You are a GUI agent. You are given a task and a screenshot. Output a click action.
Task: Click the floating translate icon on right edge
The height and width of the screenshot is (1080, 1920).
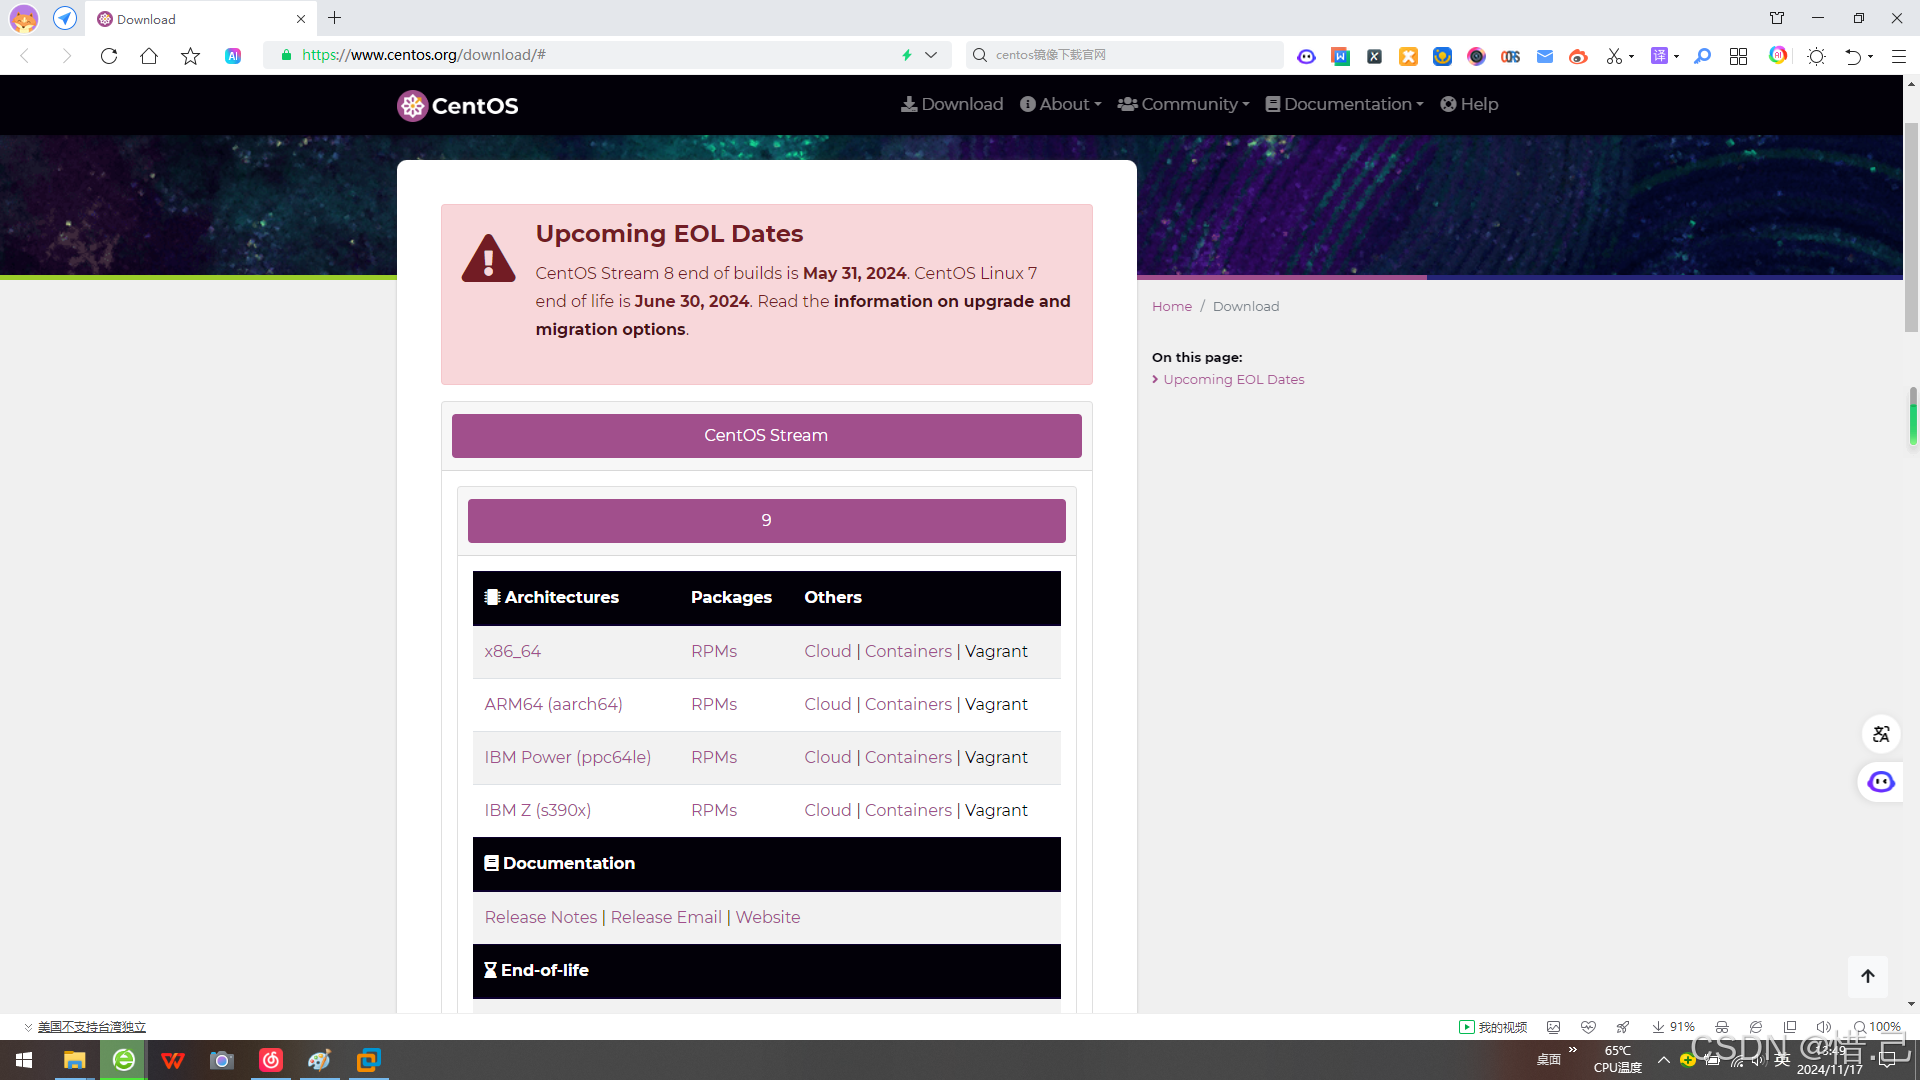tap(1881, 734)
